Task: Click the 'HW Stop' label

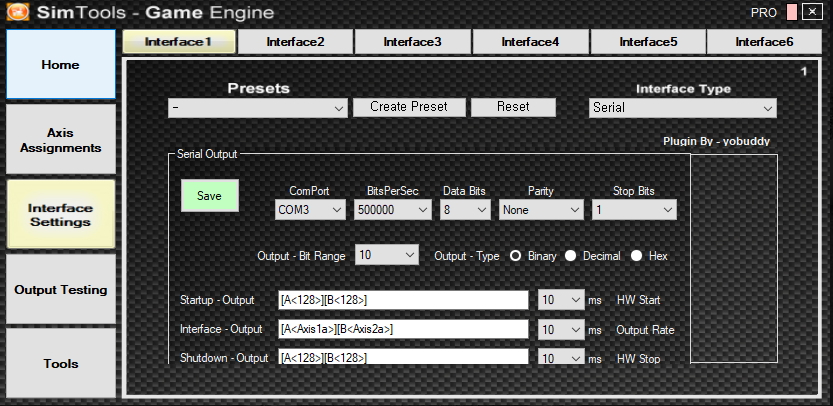Action: point(638,359)
